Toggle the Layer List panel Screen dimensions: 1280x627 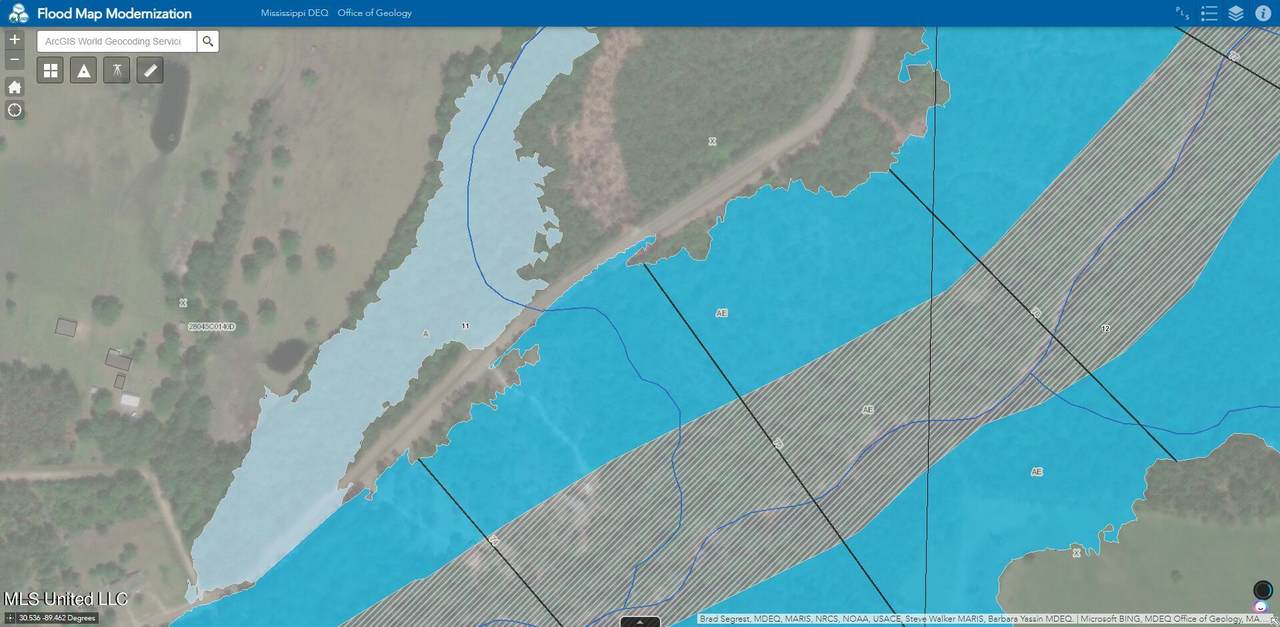pos(1236,13)
